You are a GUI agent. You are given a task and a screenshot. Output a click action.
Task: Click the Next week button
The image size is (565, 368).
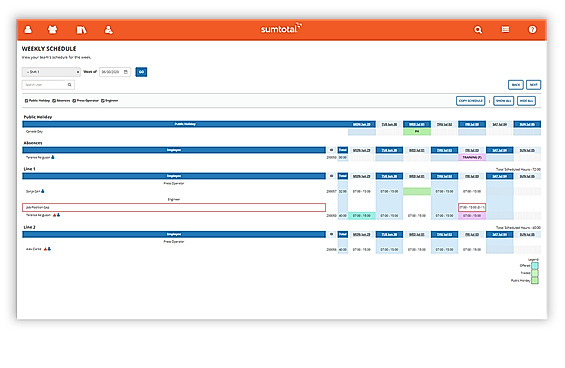(533, 85)
